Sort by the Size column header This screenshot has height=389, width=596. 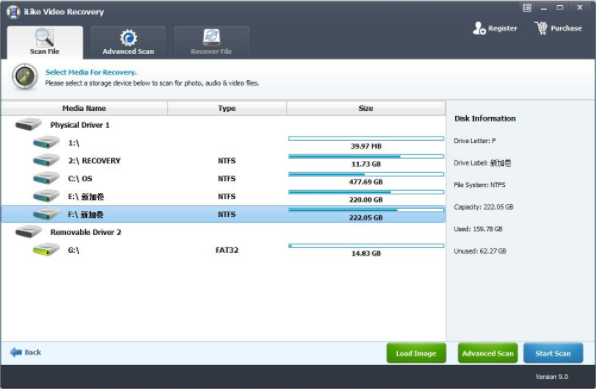[x=366, y=108]
